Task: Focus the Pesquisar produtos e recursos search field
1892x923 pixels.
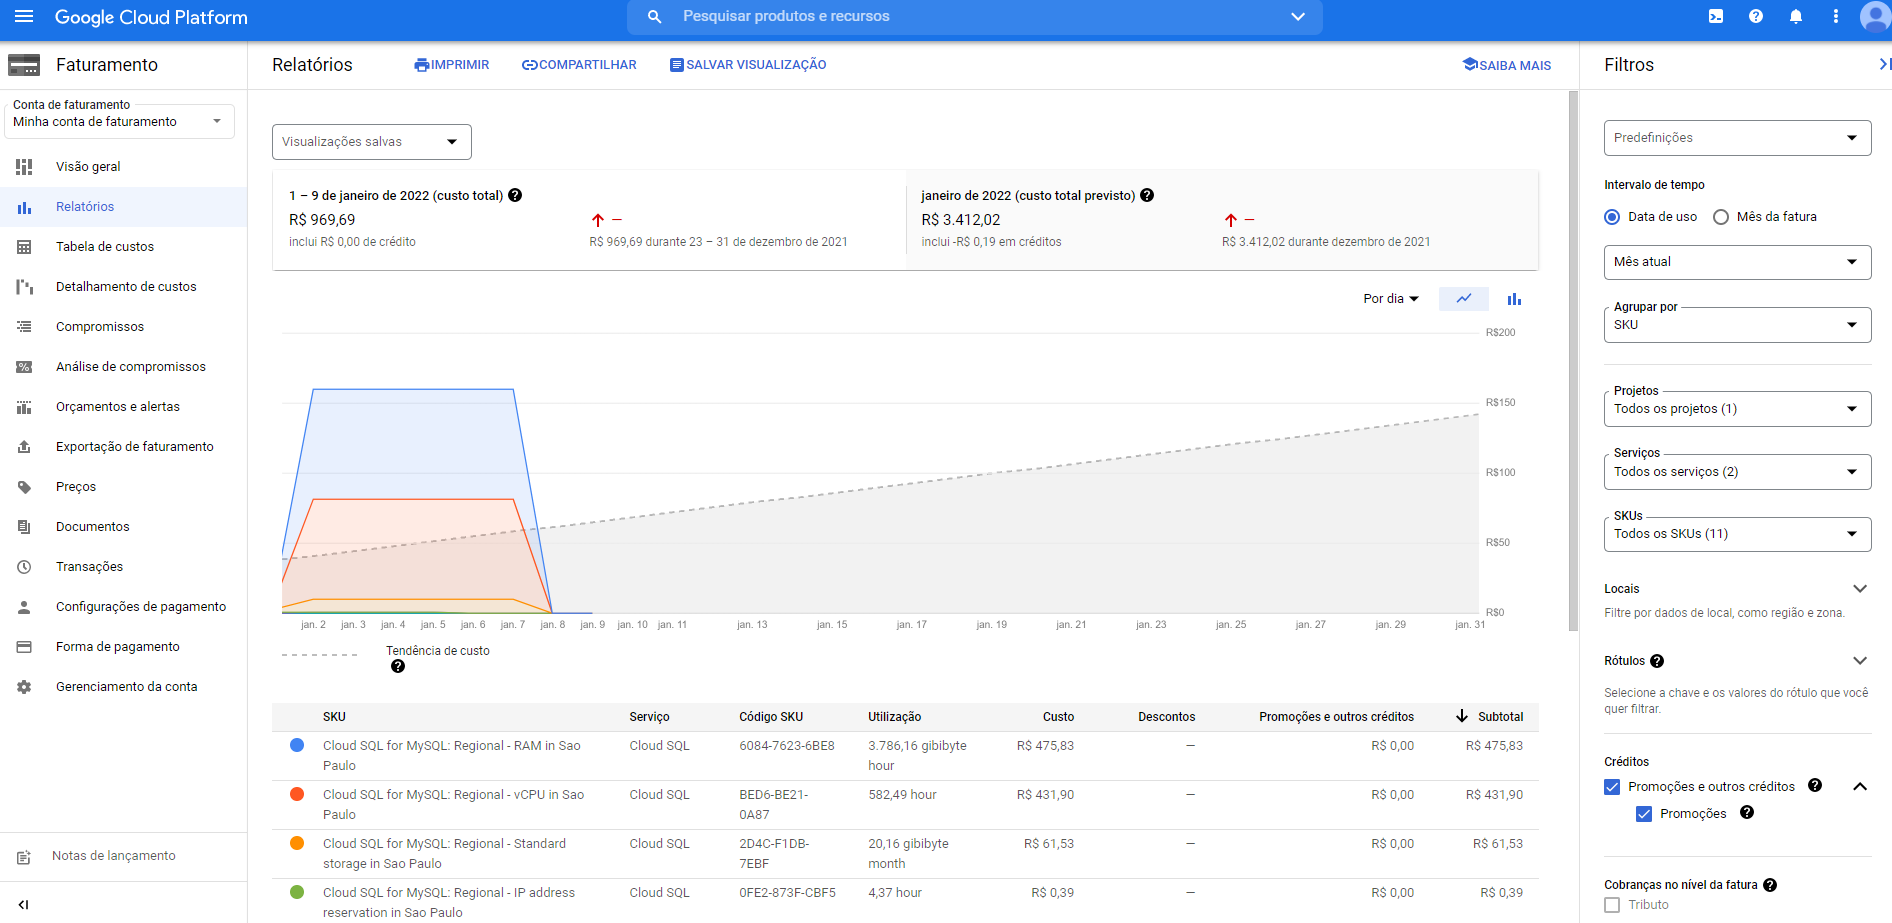Action: coord(975,17)
